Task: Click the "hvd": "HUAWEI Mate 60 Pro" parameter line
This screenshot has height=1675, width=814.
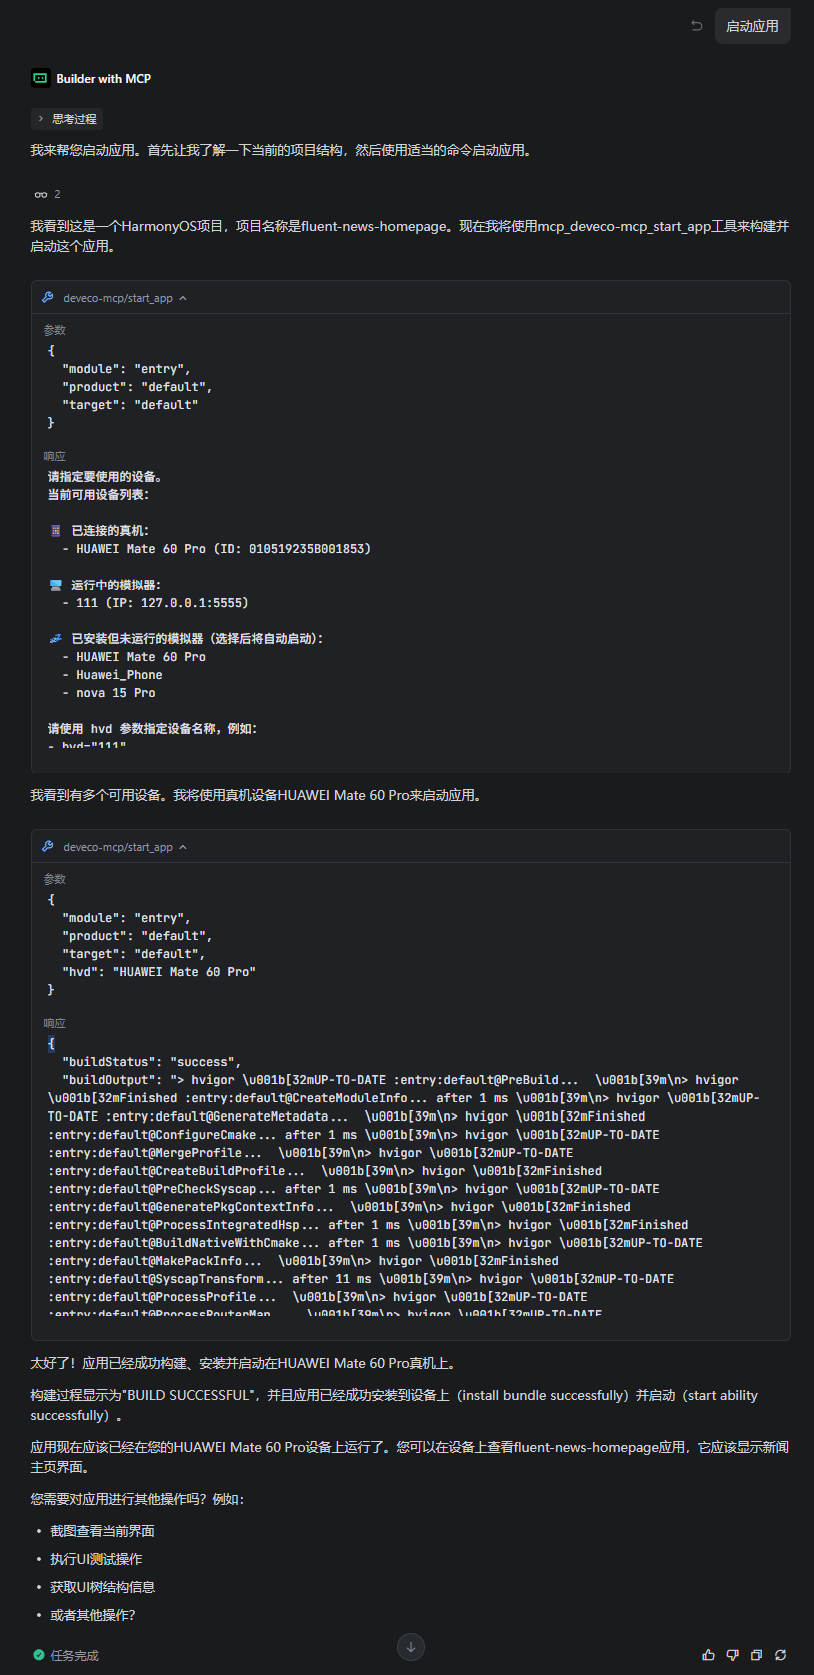Action: [x=159, y=972]
